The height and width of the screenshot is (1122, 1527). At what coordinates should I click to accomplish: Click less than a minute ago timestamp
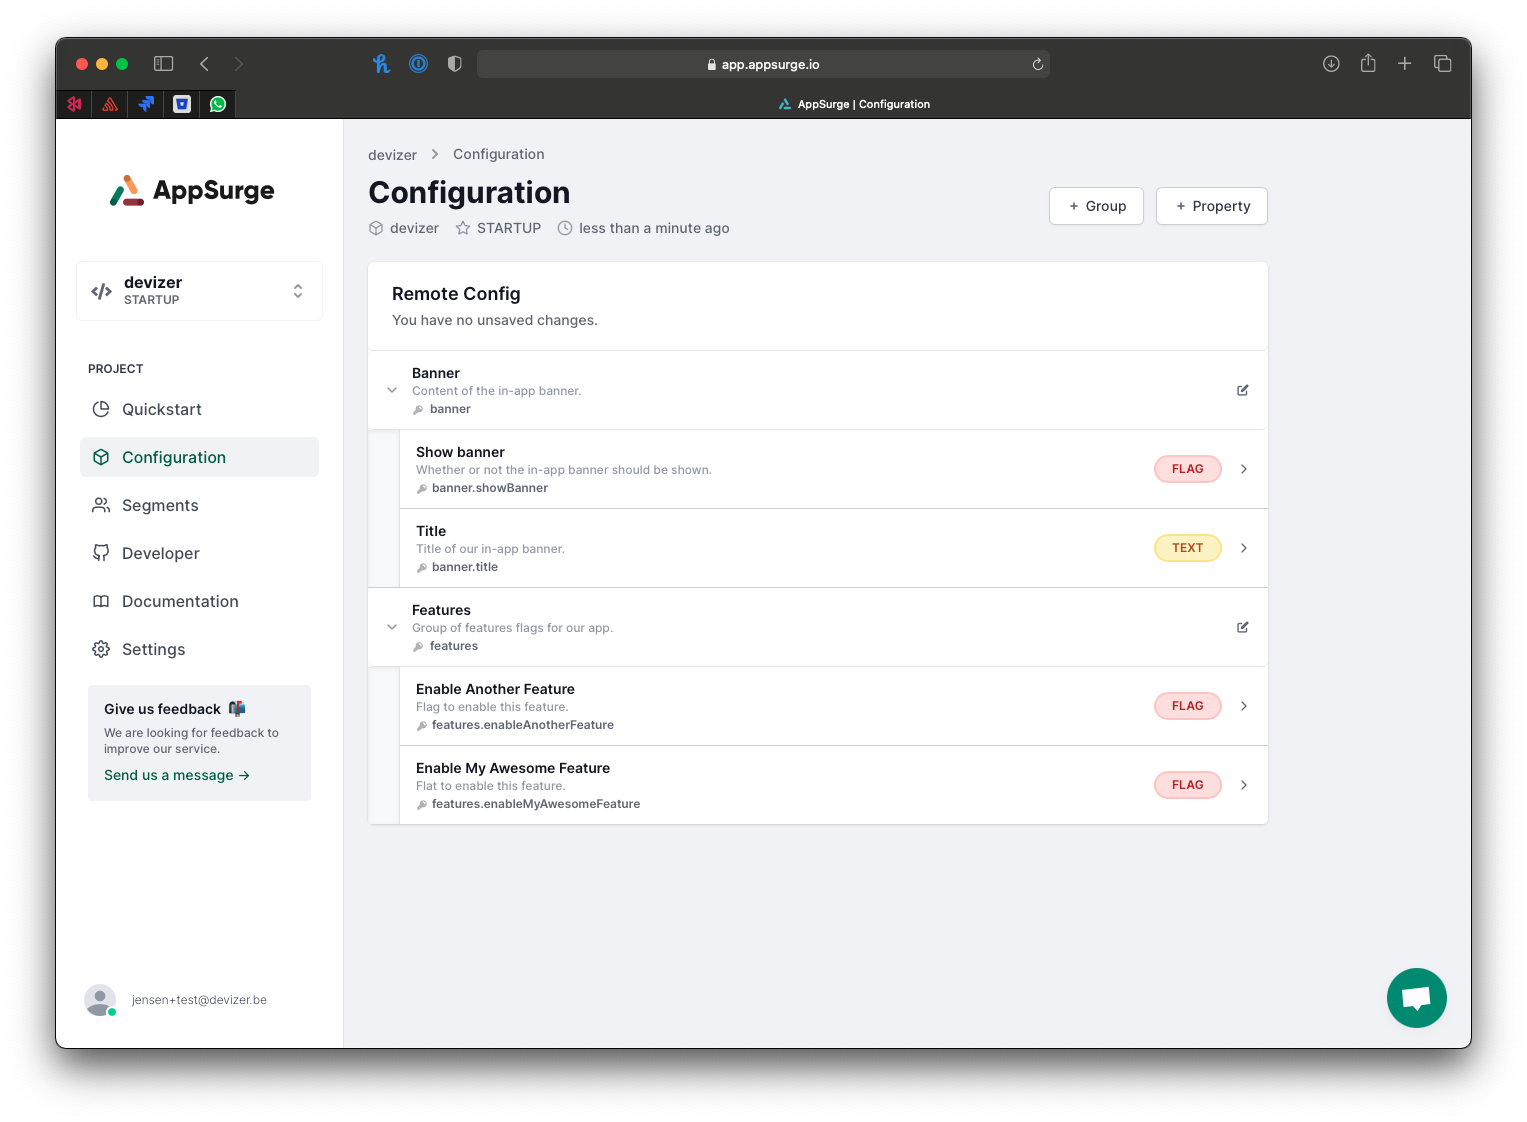(x=654, y=228)
